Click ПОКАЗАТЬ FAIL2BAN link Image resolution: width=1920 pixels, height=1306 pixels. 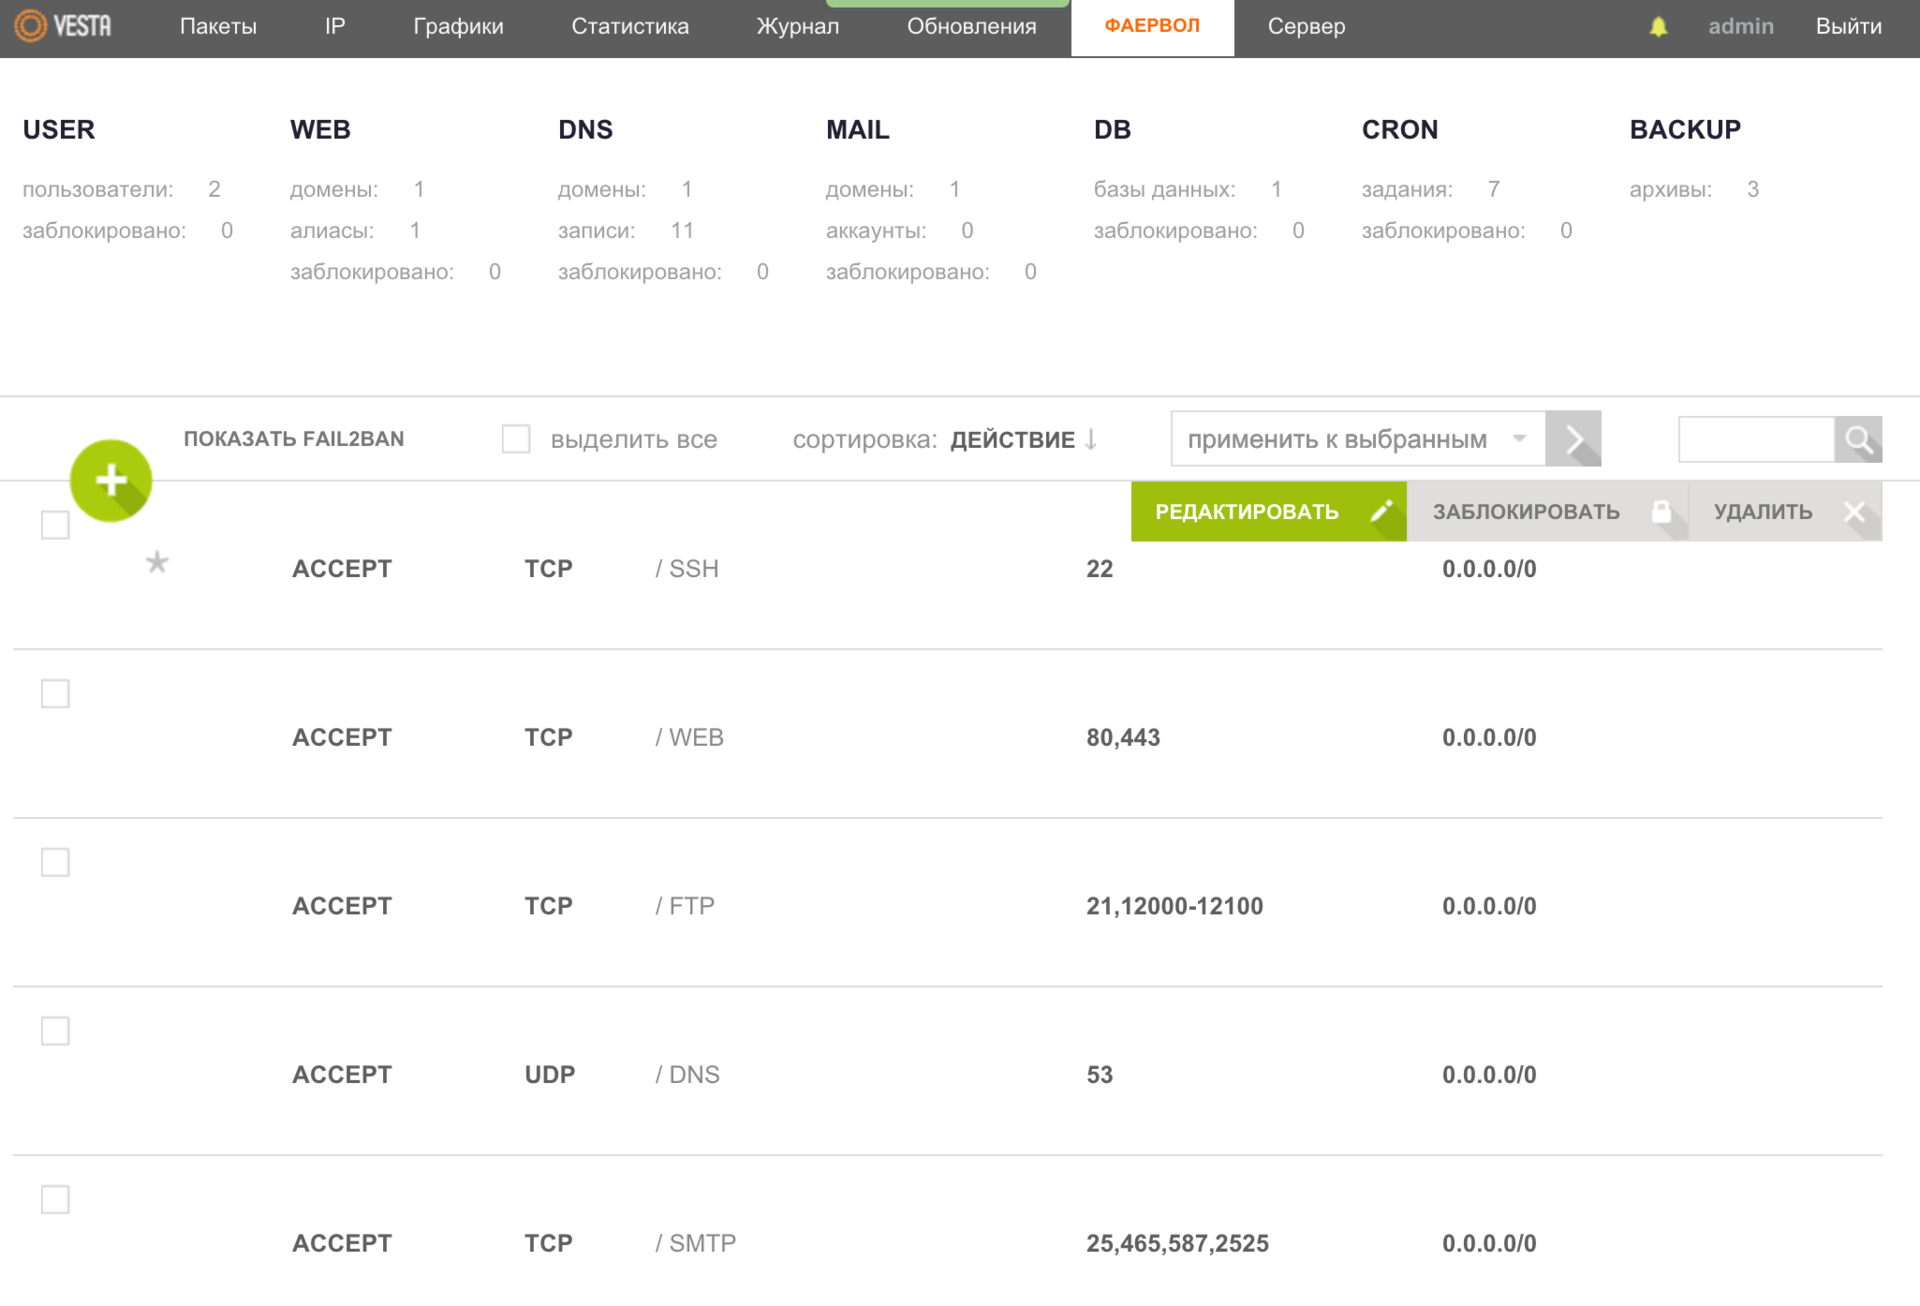click(294, 439)
